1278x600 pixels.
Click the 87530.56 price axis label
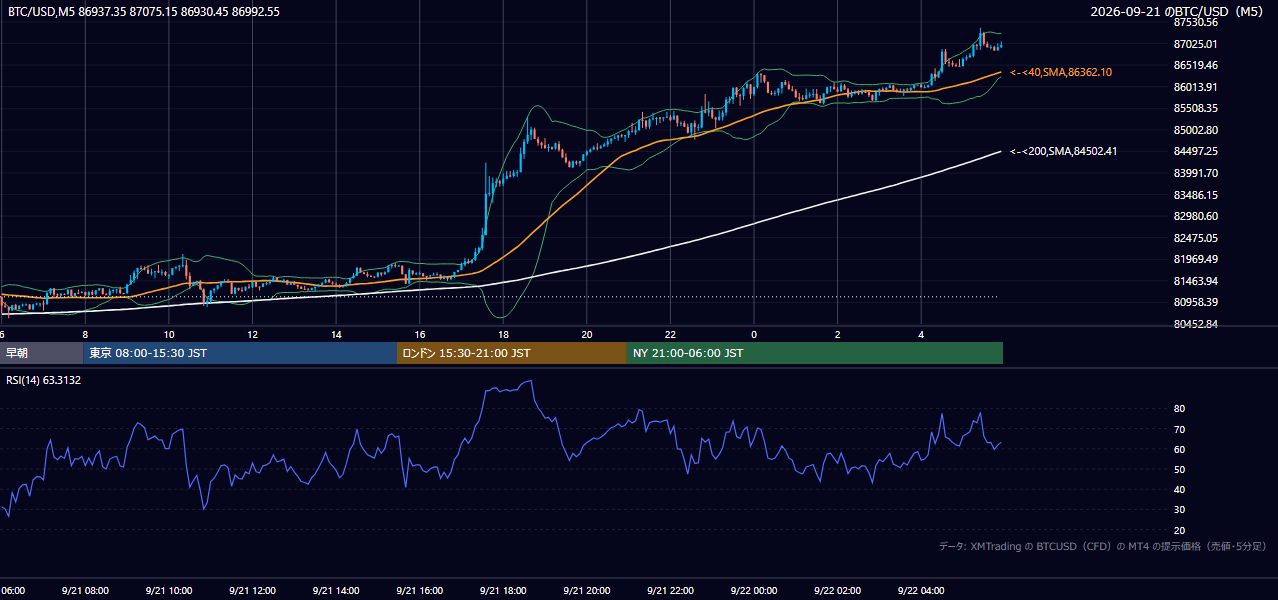pyautogui.click(x=1196, y=22)
